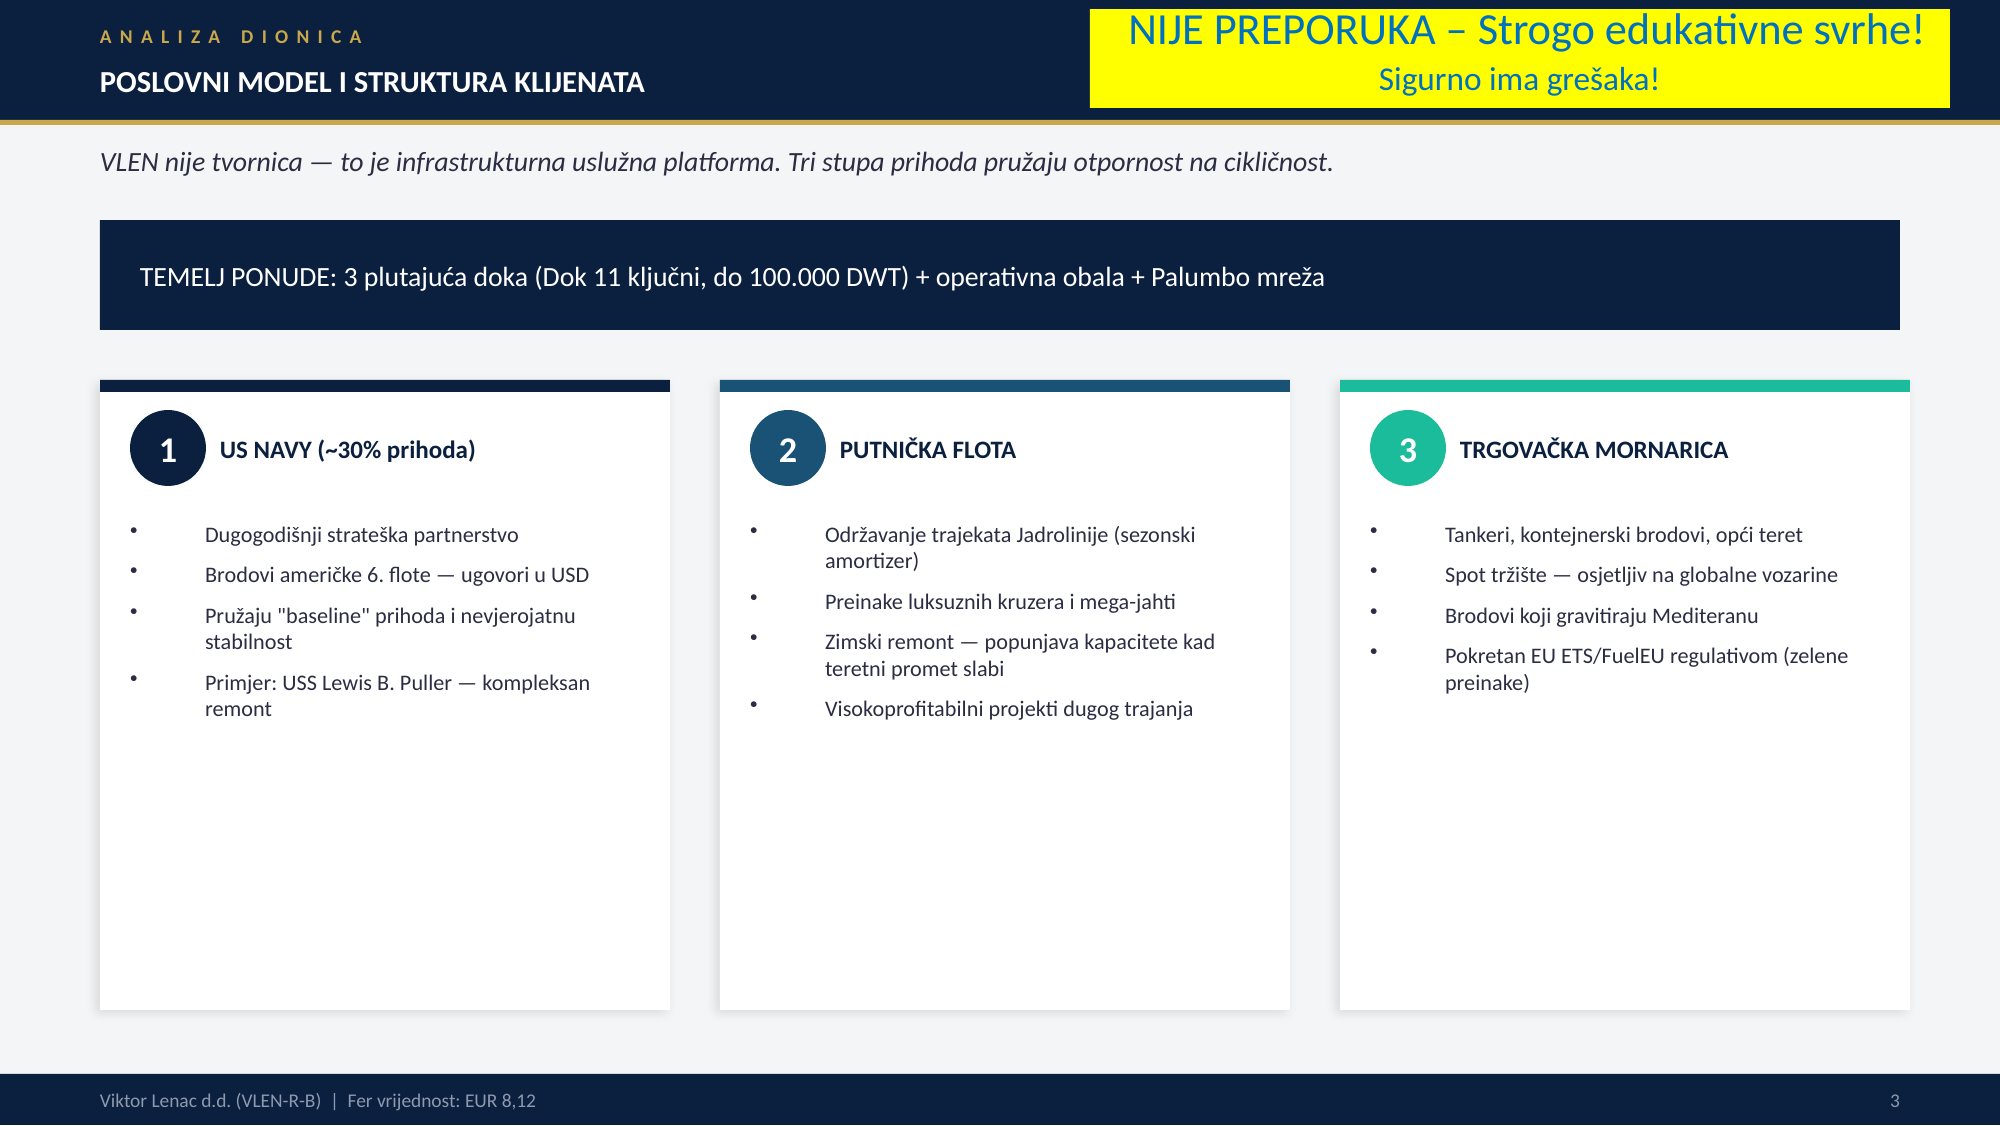The height and width of the screenshot is (1126, 2000).
Task: Click the yellow NIJE PREPORUKA warning banner
Action: 1519,58
